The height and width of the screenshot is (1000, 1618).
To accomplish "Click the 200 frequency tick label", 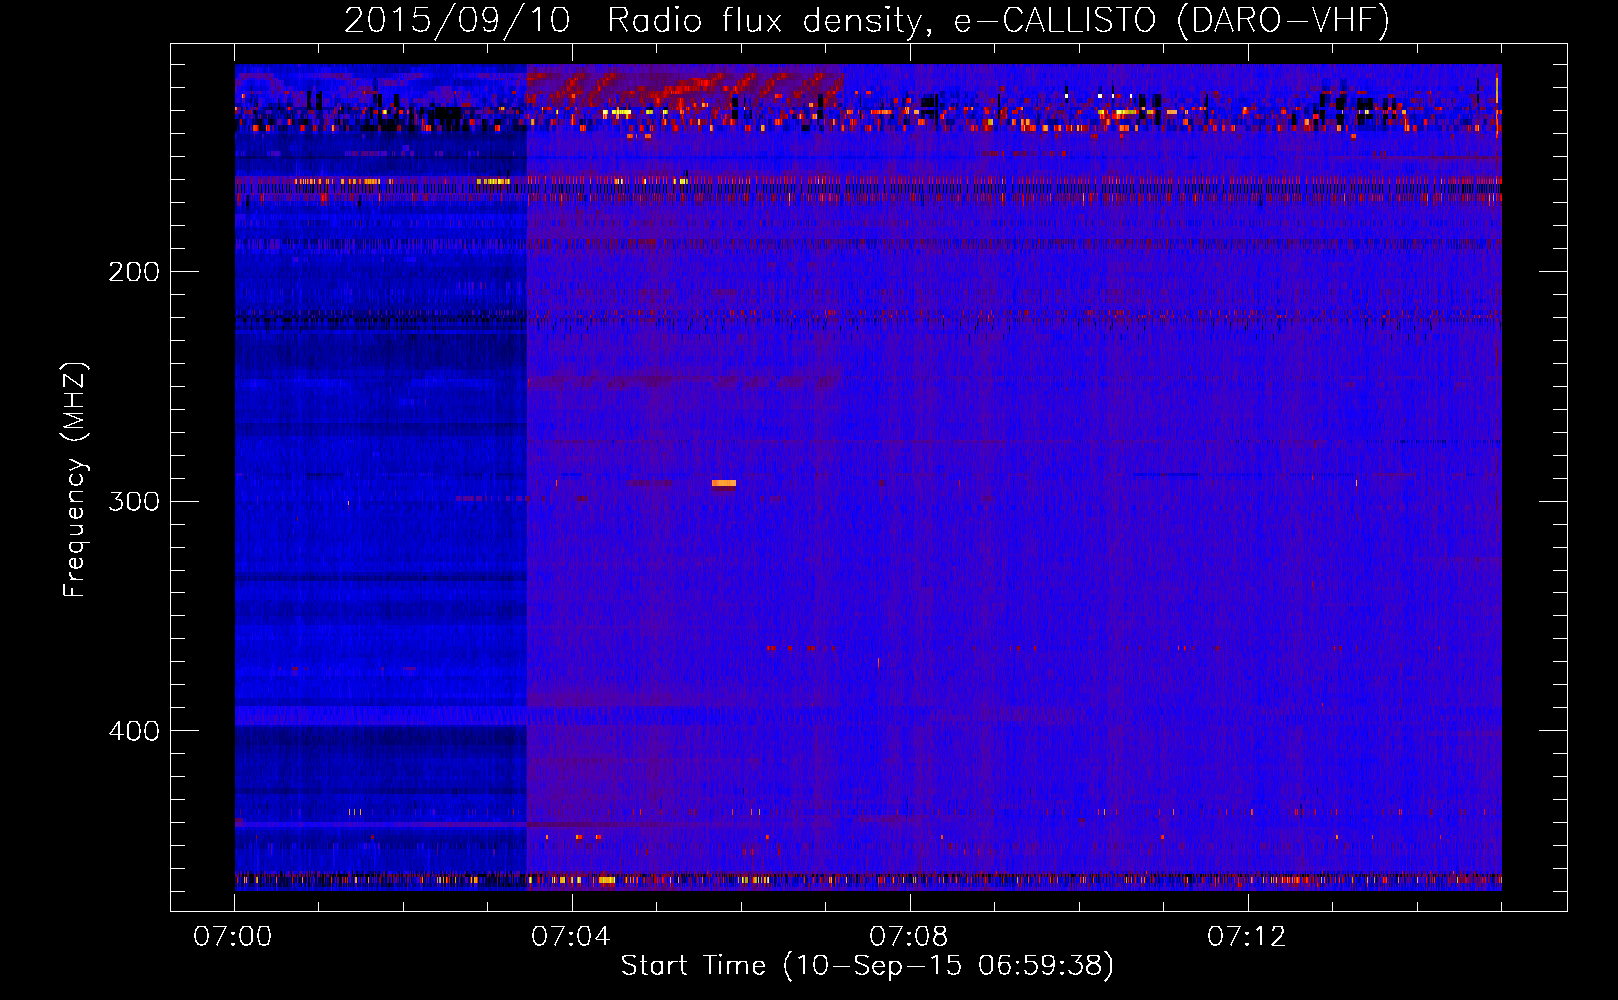I will (134, 272).
